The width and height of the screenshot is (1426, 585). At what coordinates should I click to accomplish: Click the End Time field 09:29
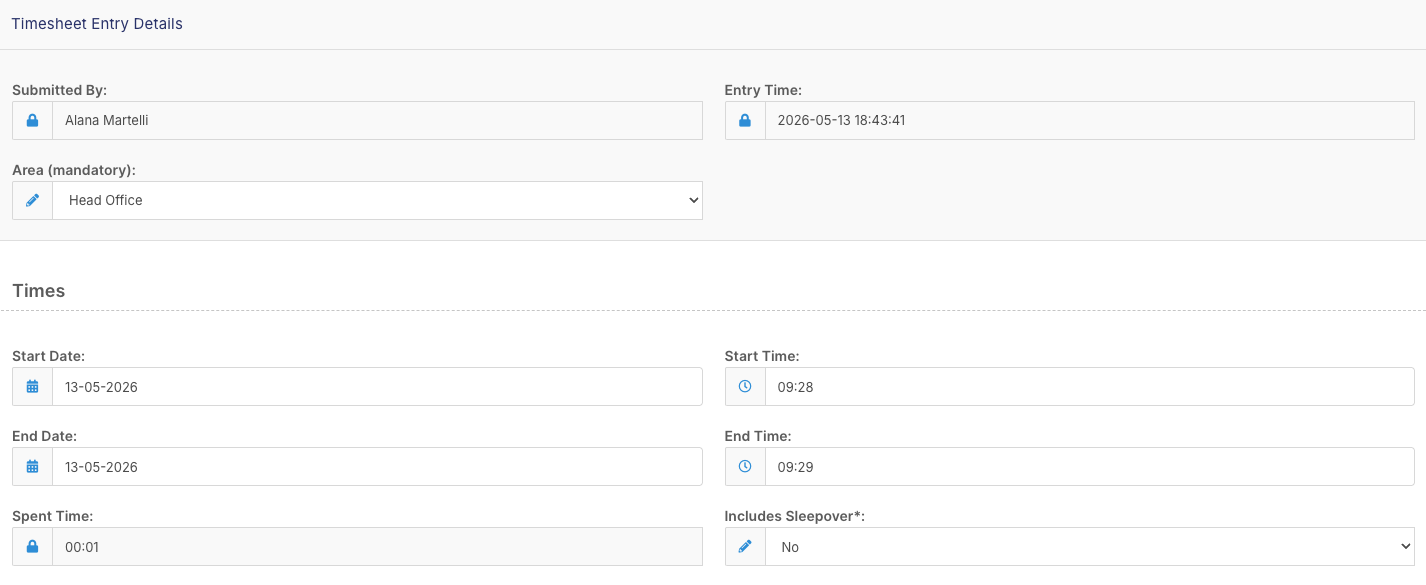(x=1090, y=466)
